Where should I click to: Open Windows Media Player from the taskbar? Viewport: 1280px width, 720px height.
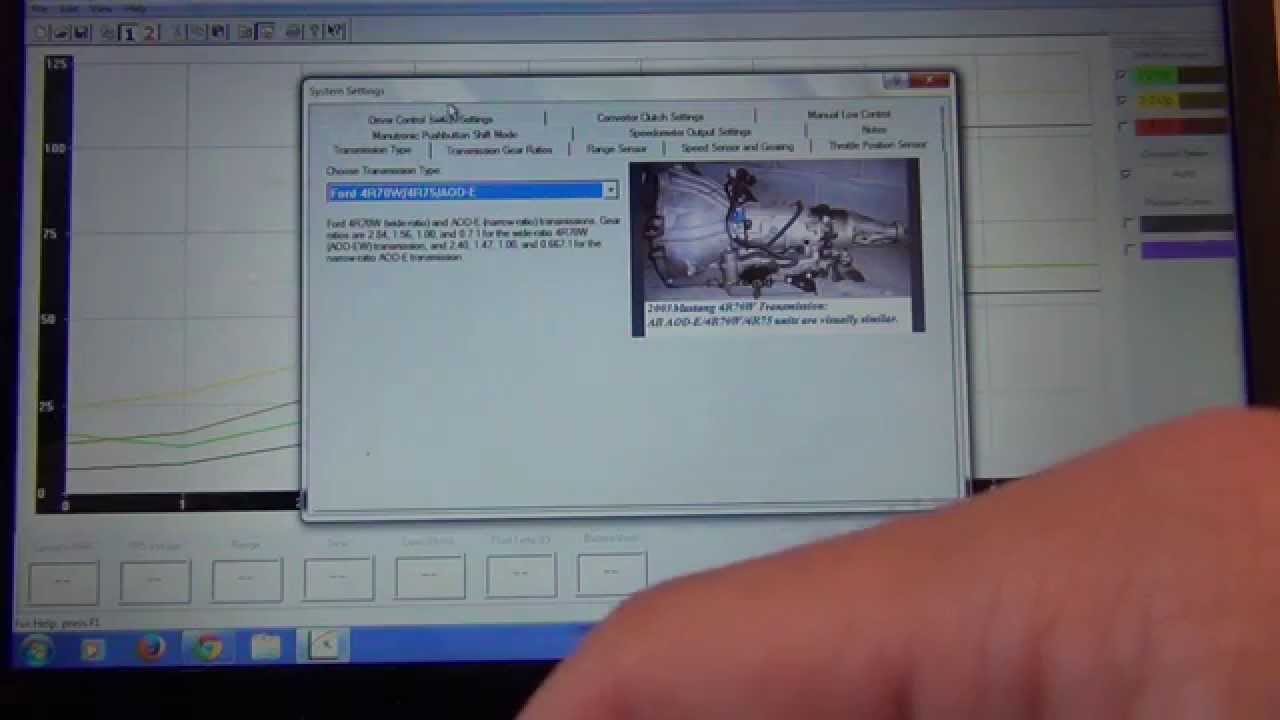tap(92, 650)
